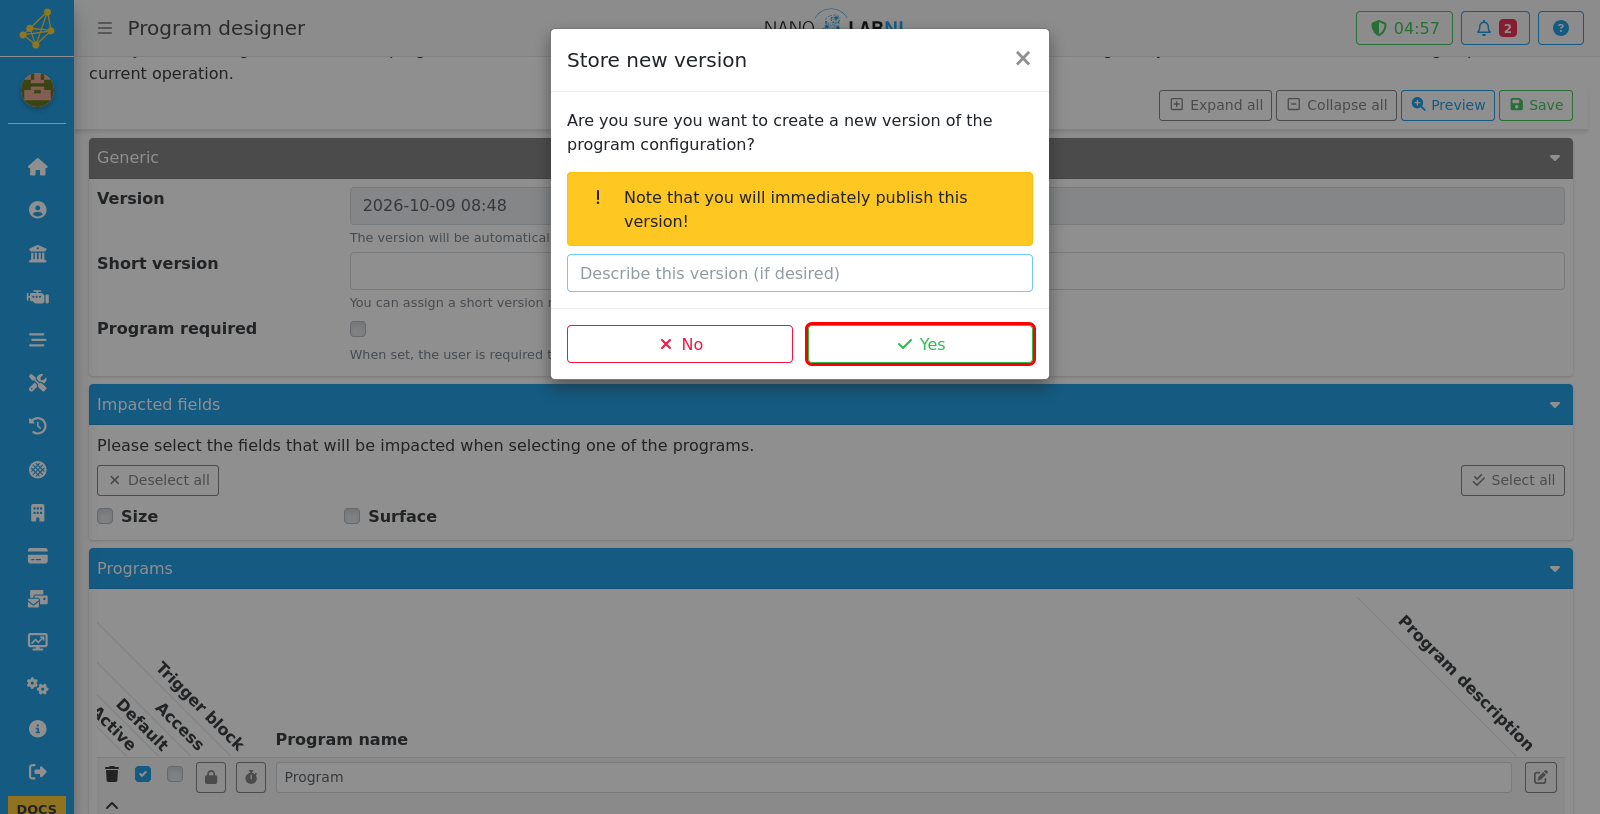Viewport: 1600px width, 814px height.
Task: Open the program Preview
Action: click(1448, 105)
